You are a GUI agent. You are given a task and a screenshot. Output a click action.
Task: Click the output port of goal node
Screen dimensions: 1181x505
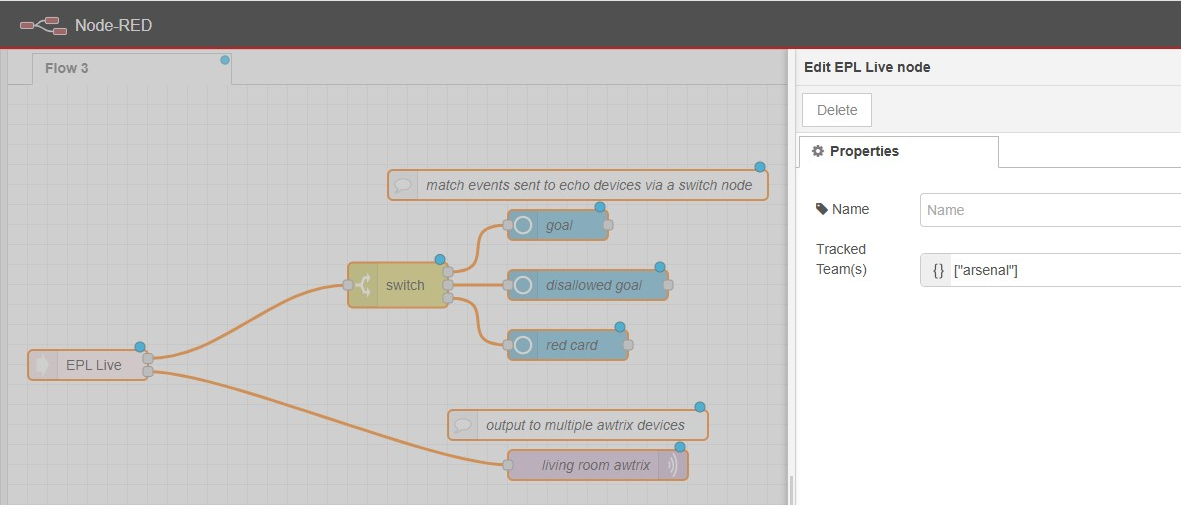point(608,225)
